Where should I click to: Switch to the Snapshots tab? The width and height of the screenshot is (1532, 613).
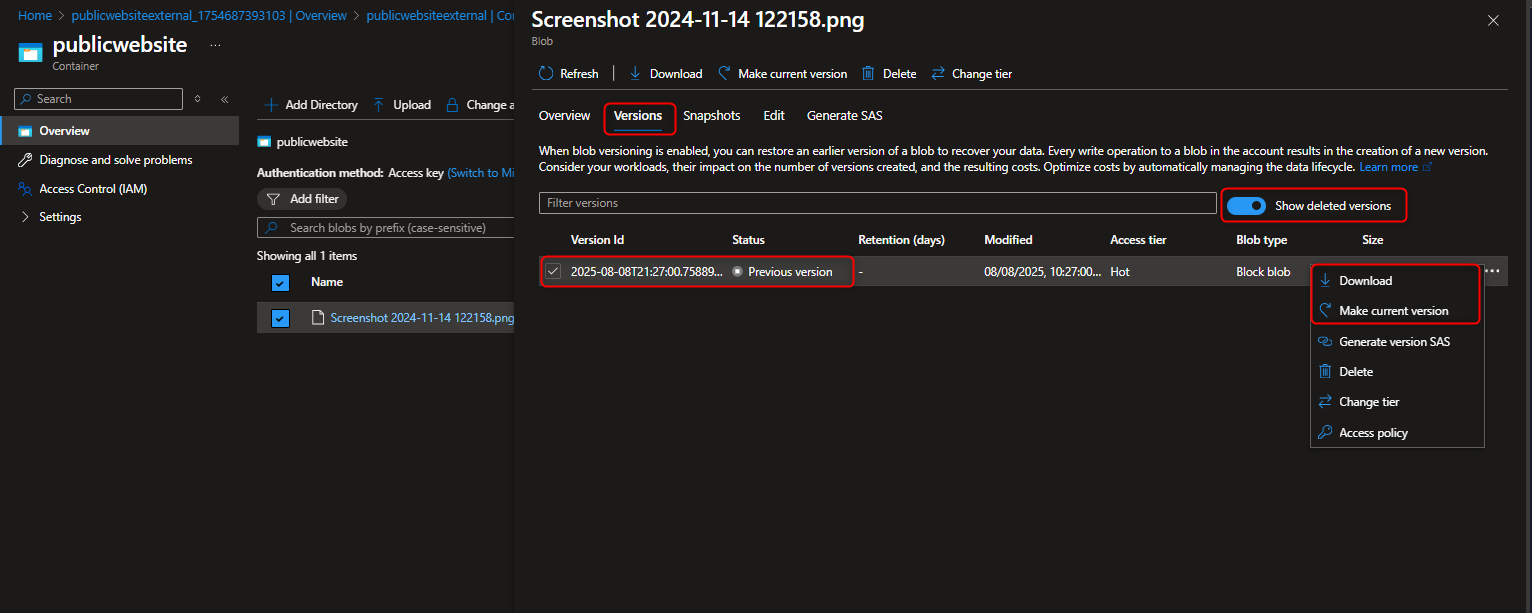coord(711,115)
